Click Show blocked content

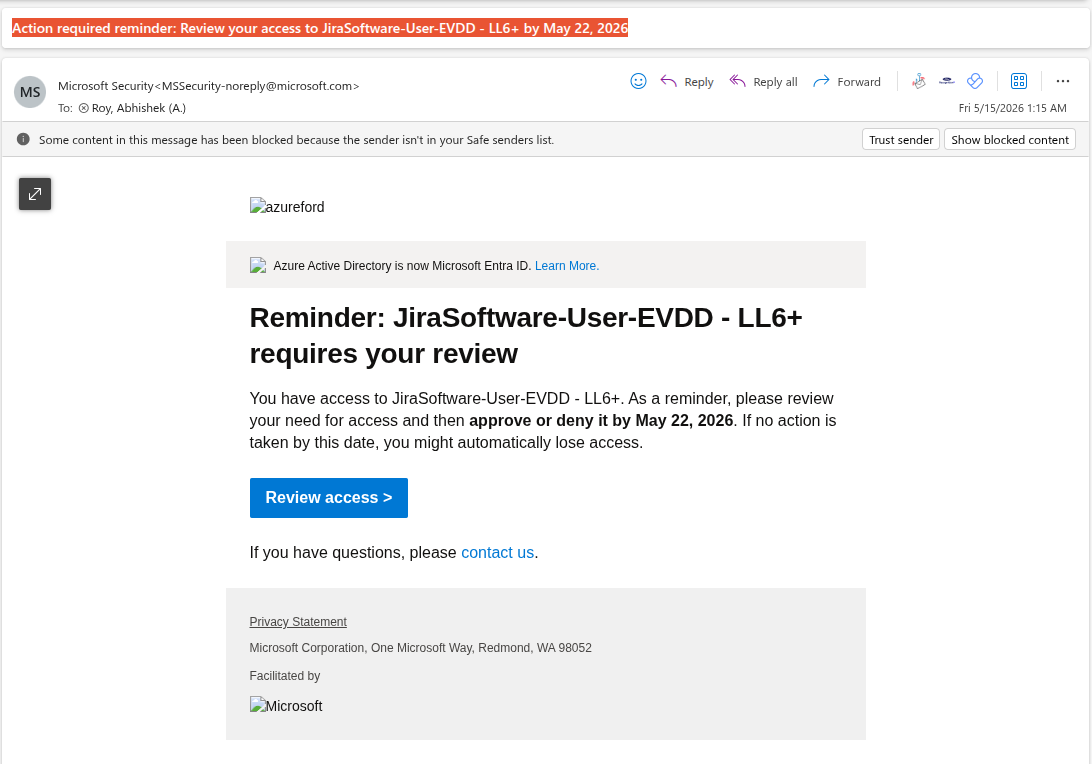[x=1009, y=139]
